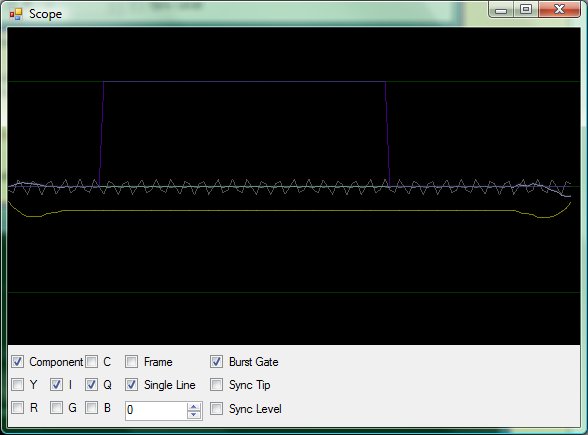Image resolution: width=588 pixels, height=435 pixels.
Task: Check the Y channel checkbox
Action: (x=17, y=385)
